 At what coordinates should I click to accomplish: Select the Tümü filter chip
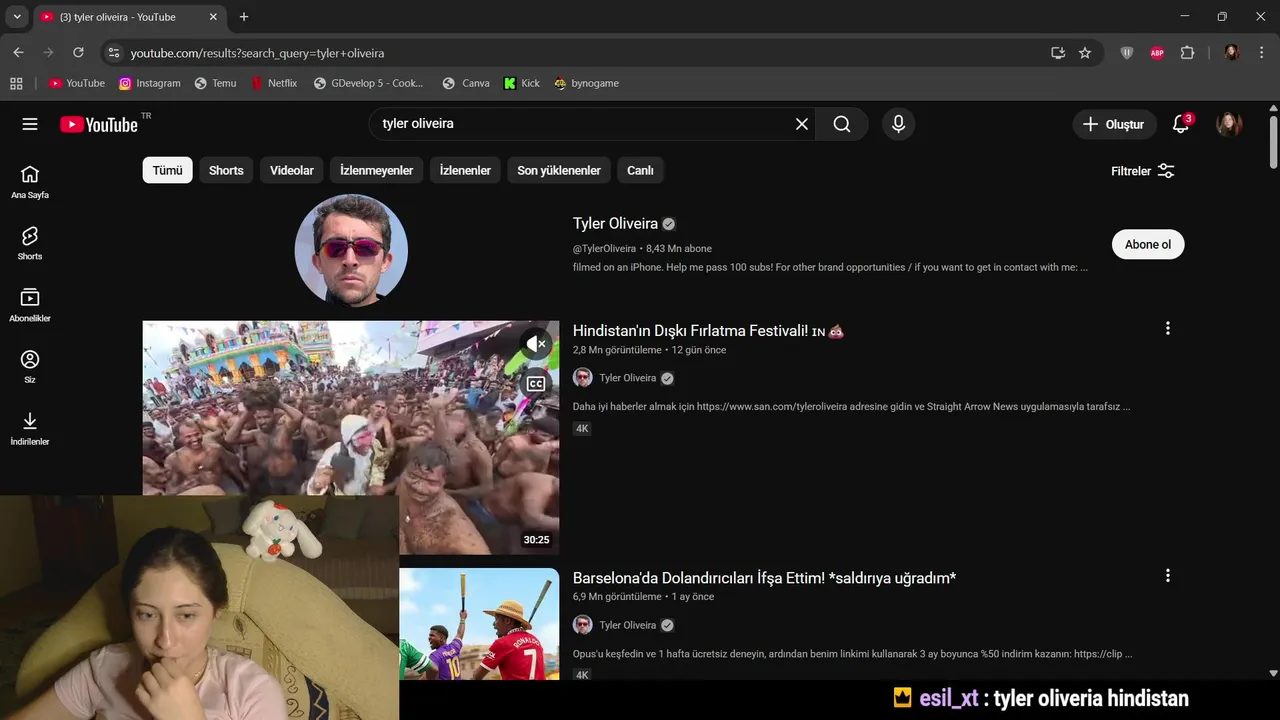click(x=167, y=170)
